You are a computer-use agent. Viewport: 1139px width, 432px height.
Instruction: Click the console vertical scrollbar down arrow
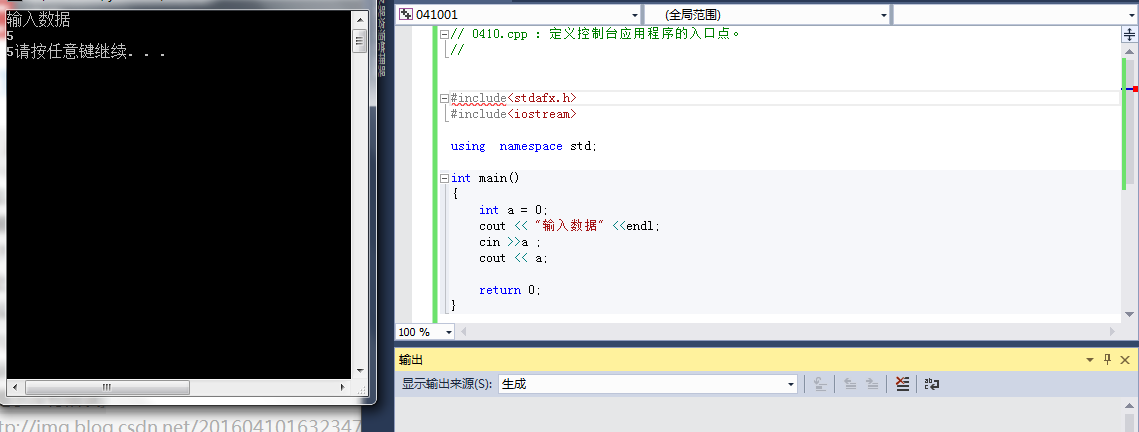(x=359, y=370)
